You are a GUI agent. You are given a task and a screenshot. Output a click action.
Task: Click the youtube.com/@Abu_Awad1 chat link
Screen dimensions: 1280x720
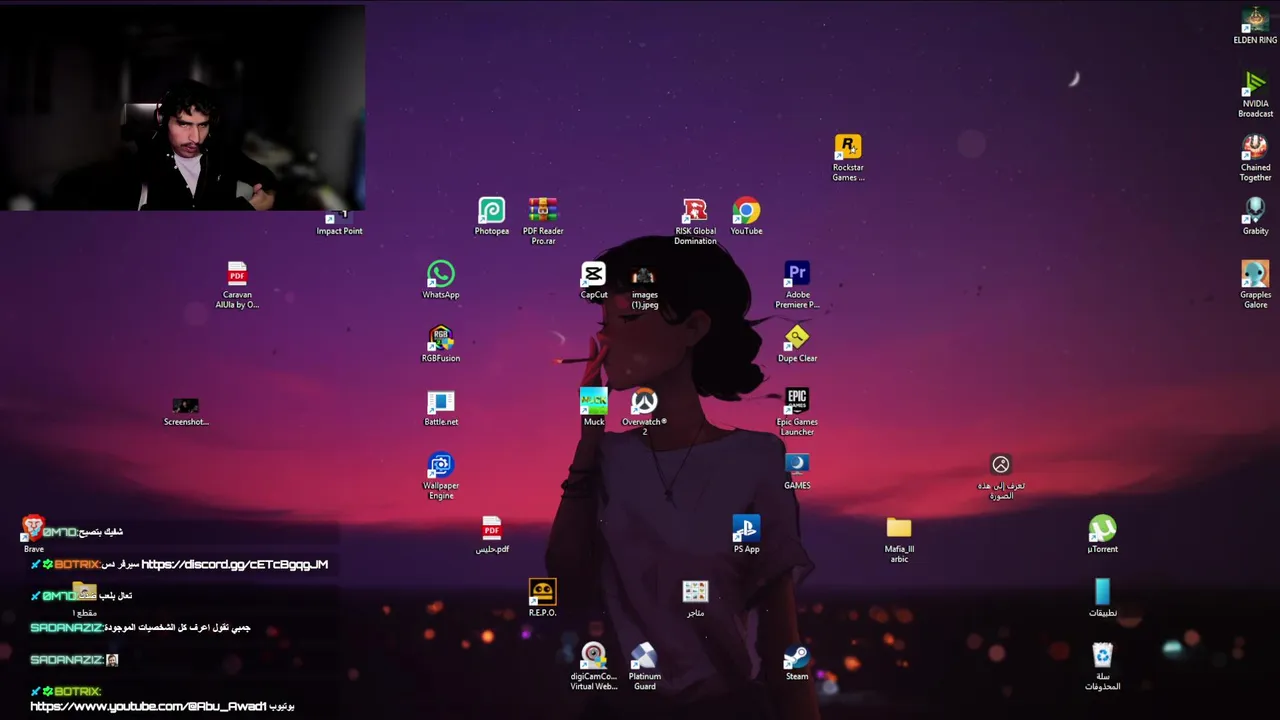148,706
